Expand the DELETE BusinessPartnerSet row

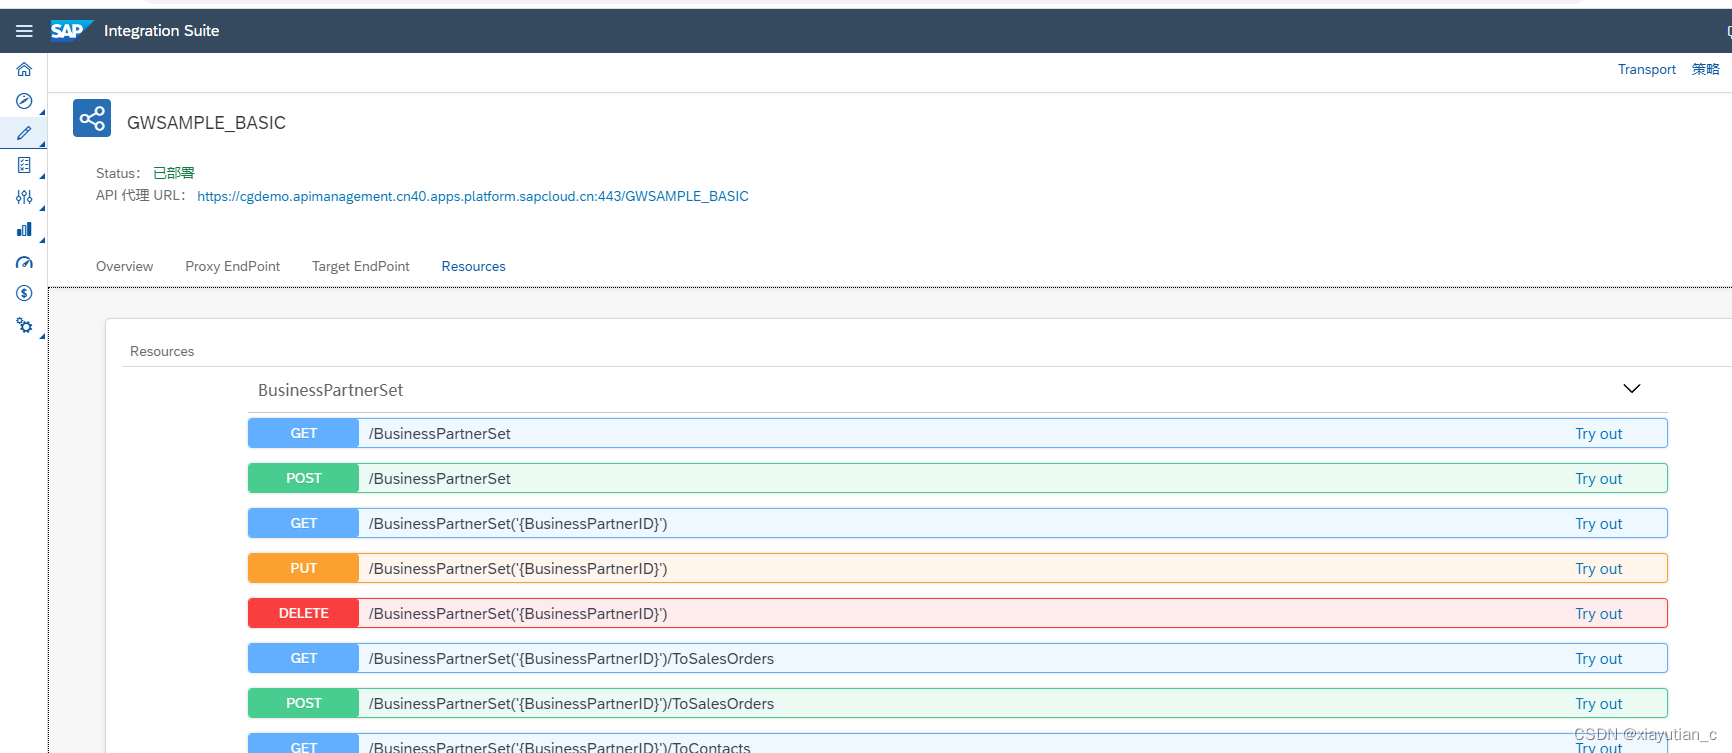[958, 613]
